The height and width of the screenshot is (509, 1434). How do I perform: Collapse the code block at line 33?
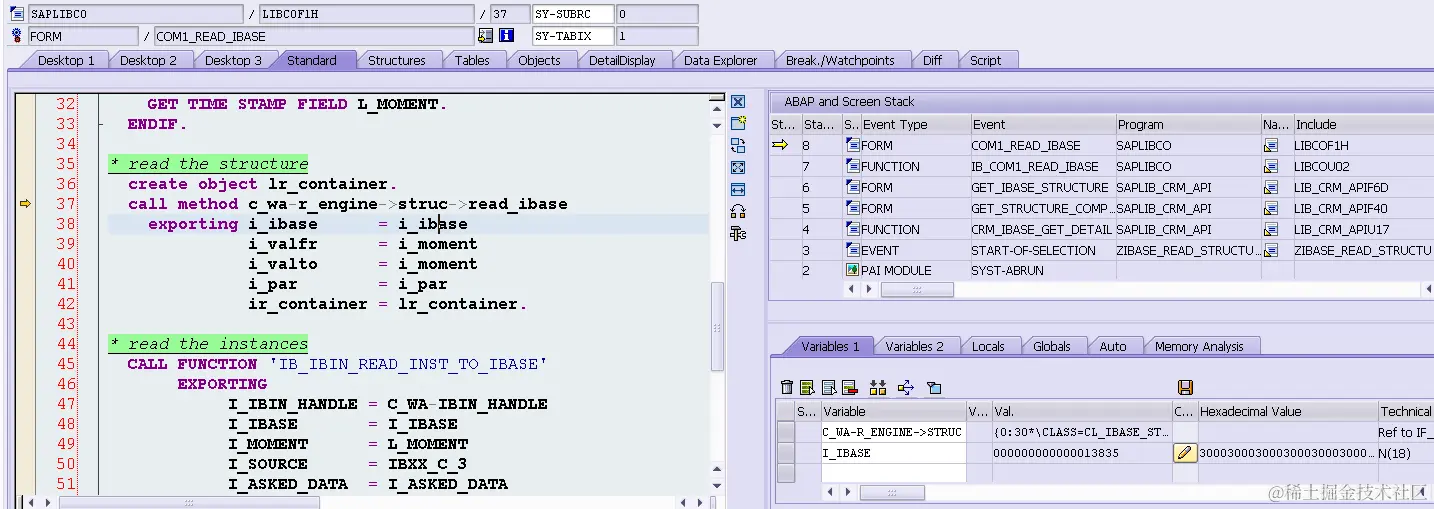(101, 124)
